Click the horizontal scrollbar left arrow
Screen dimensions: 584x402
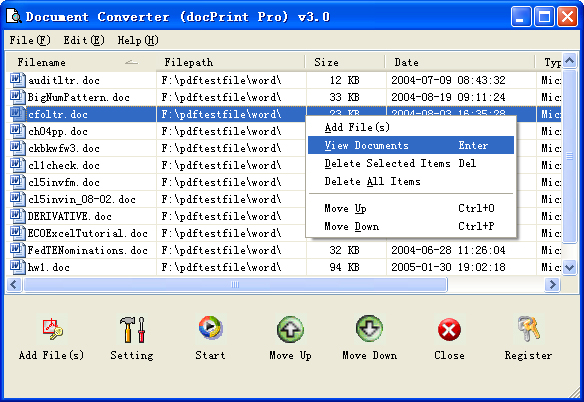pos(14,285)
